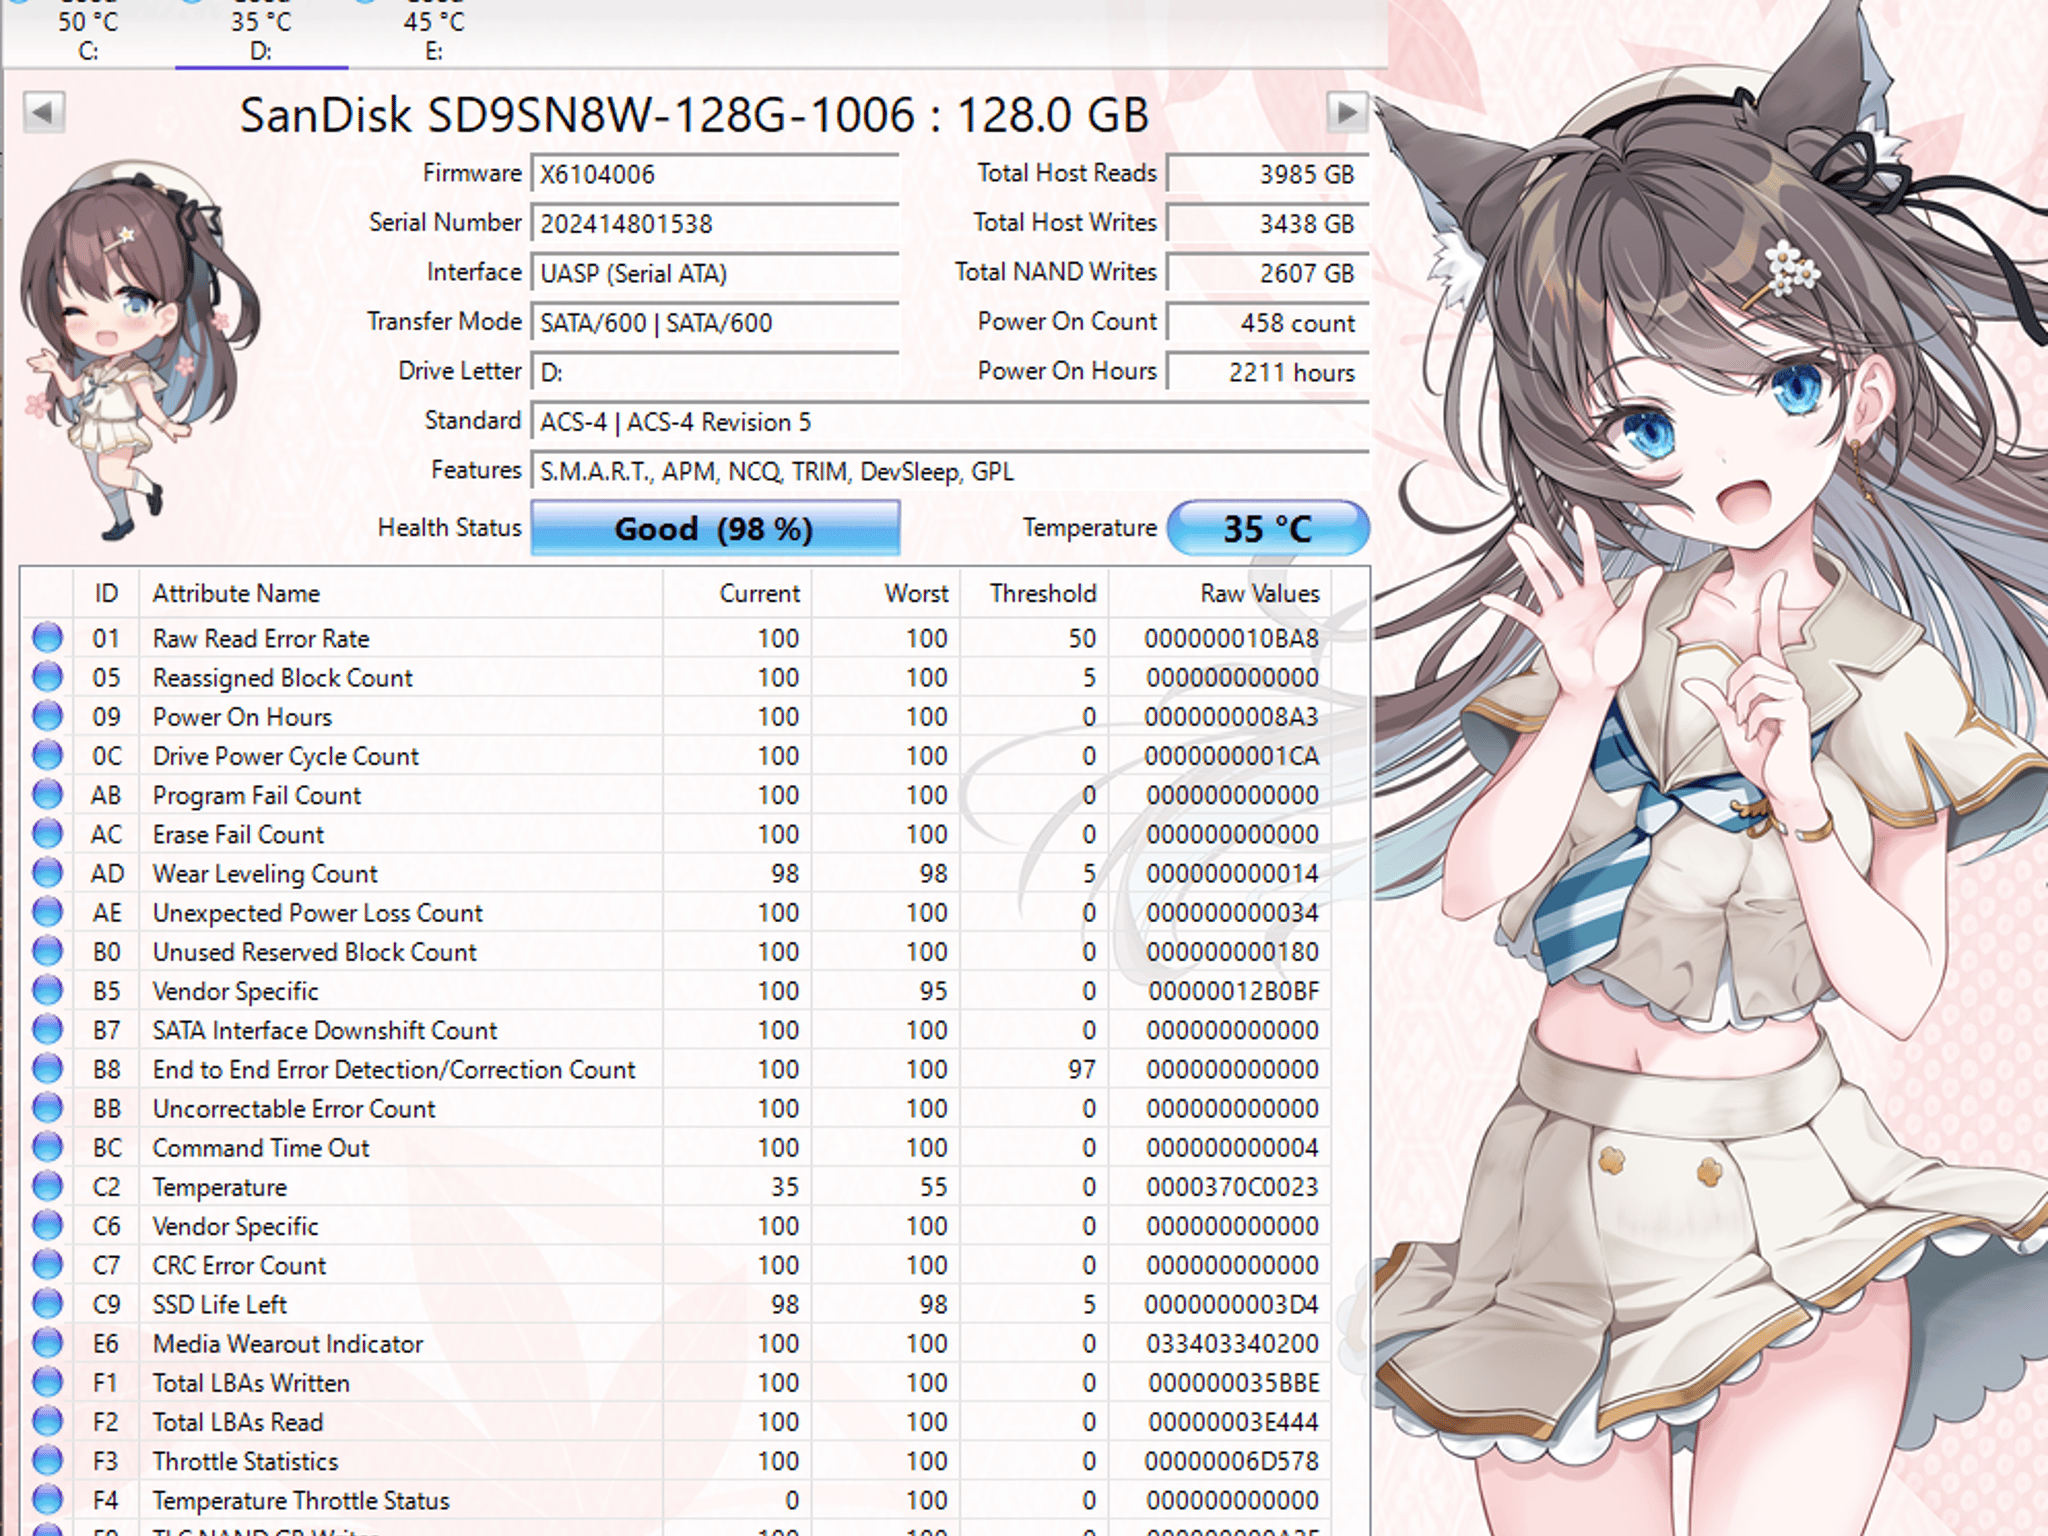Click the Standard field ACS-4 Revision 5
This screenshot has width=2048, height=1536.
coord(950,422)
